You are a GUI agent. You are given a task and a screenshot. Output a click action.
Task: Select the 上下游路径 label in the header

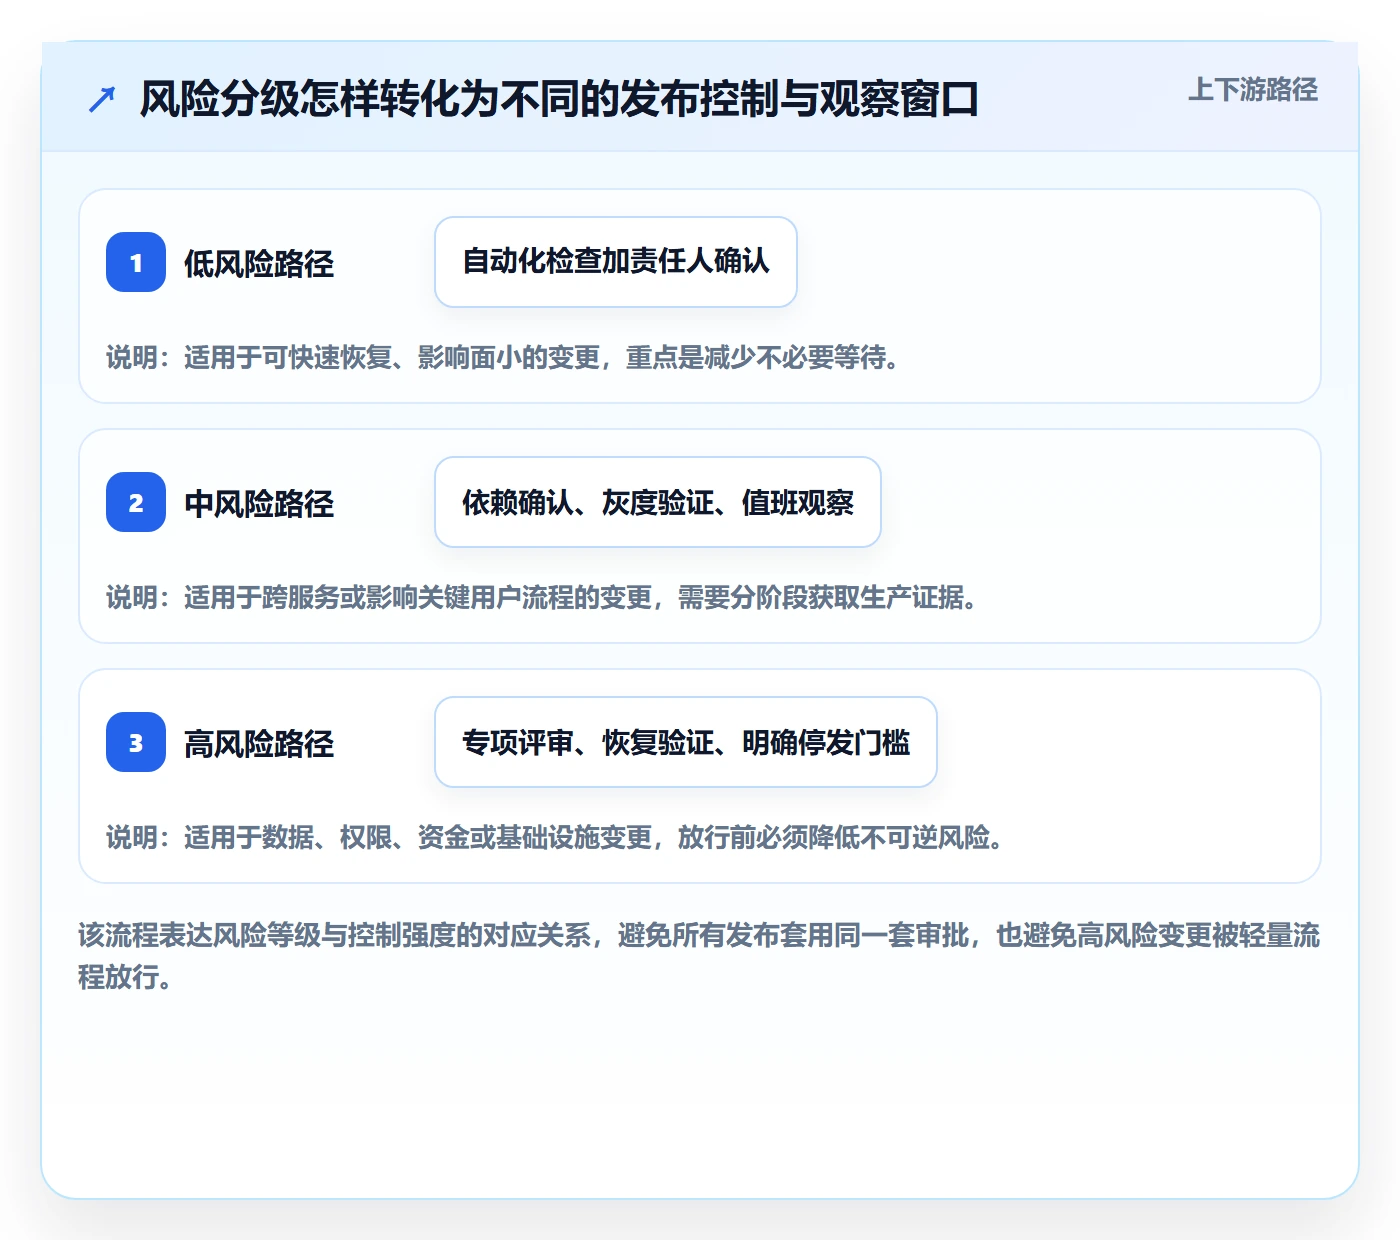point(1252,90)
